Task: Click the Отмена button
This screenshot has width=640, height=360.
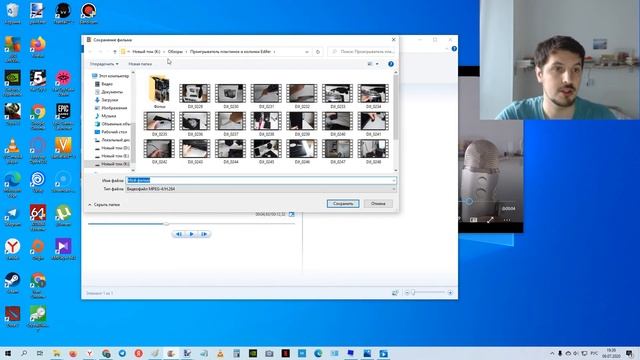Action: pyautogui.click(x=378, y=204)
